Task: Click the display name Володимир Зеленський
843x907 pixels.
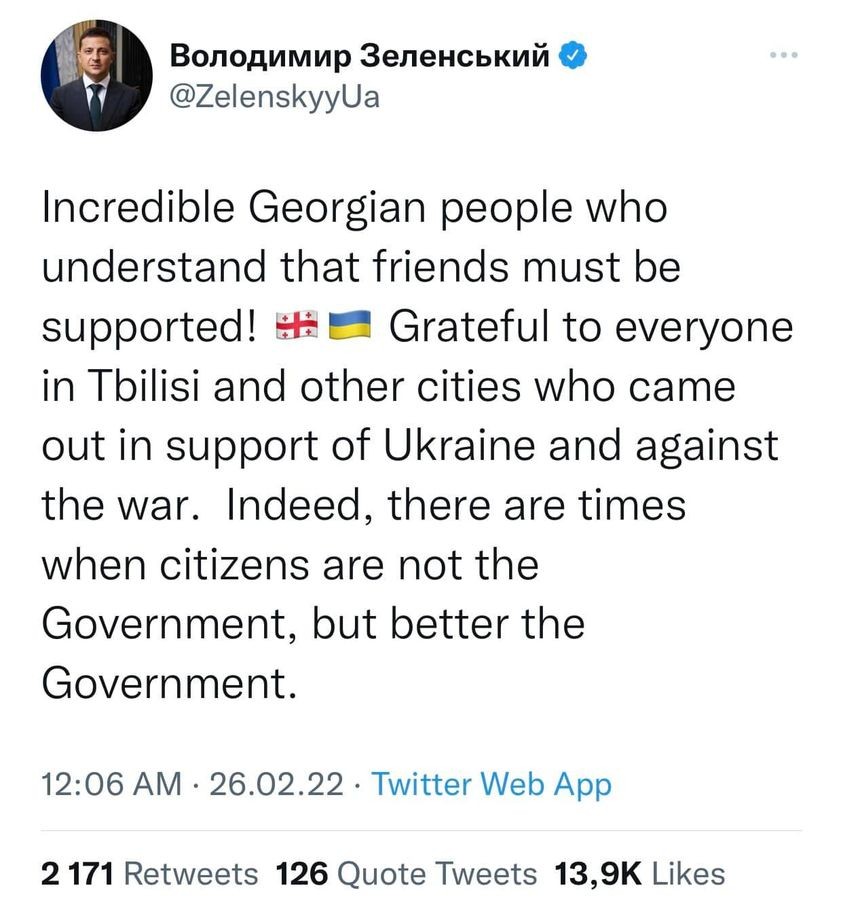Action: point(360,57)
